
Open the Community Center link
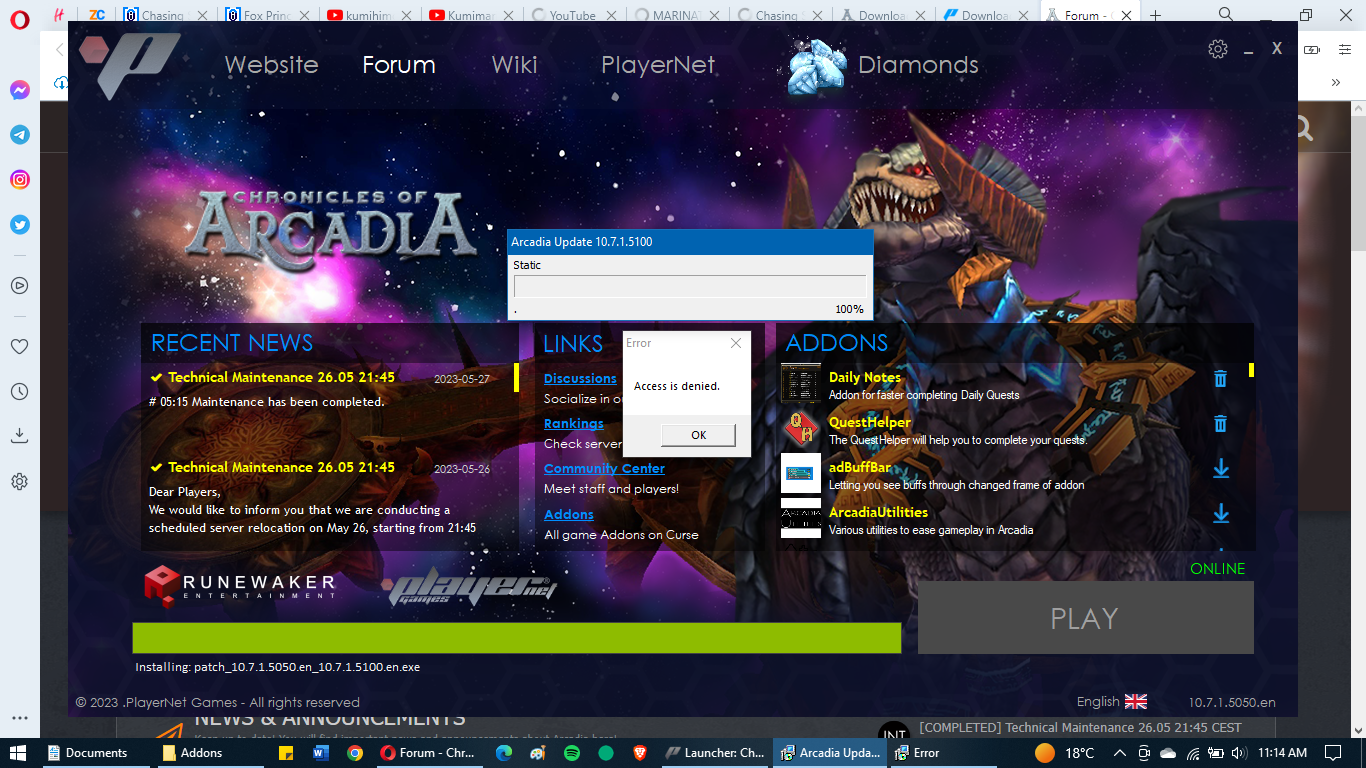[604, 468]
